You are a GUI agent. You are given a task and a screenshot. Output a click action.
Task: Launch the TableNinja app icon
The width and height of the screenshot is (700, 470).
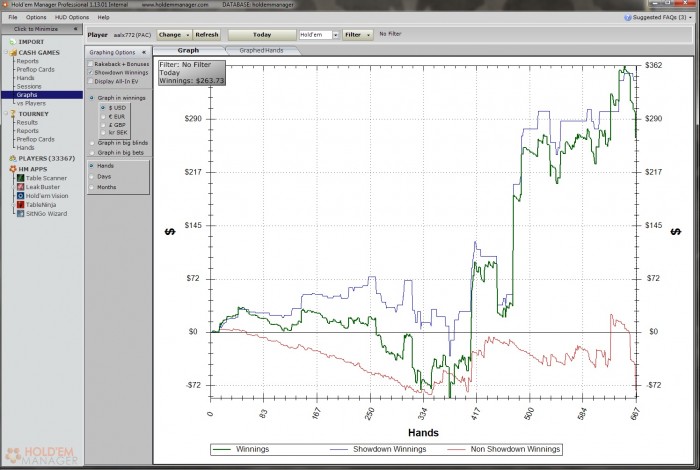click(21, 205)
